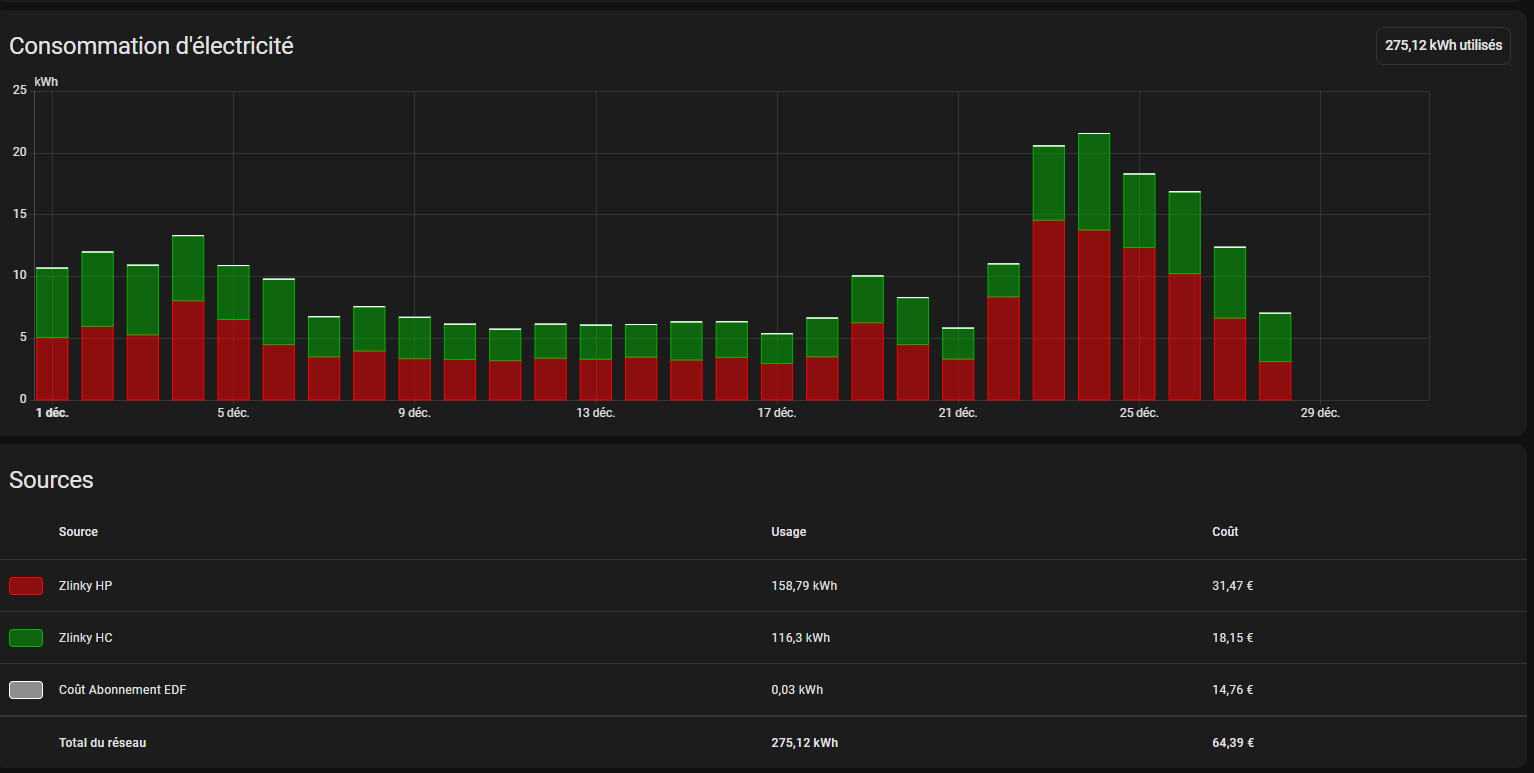This screenshot has width=1534, height=773.
Task: Click the grey Coût Abonnement EDF swatch
Action: coord(26,690)
